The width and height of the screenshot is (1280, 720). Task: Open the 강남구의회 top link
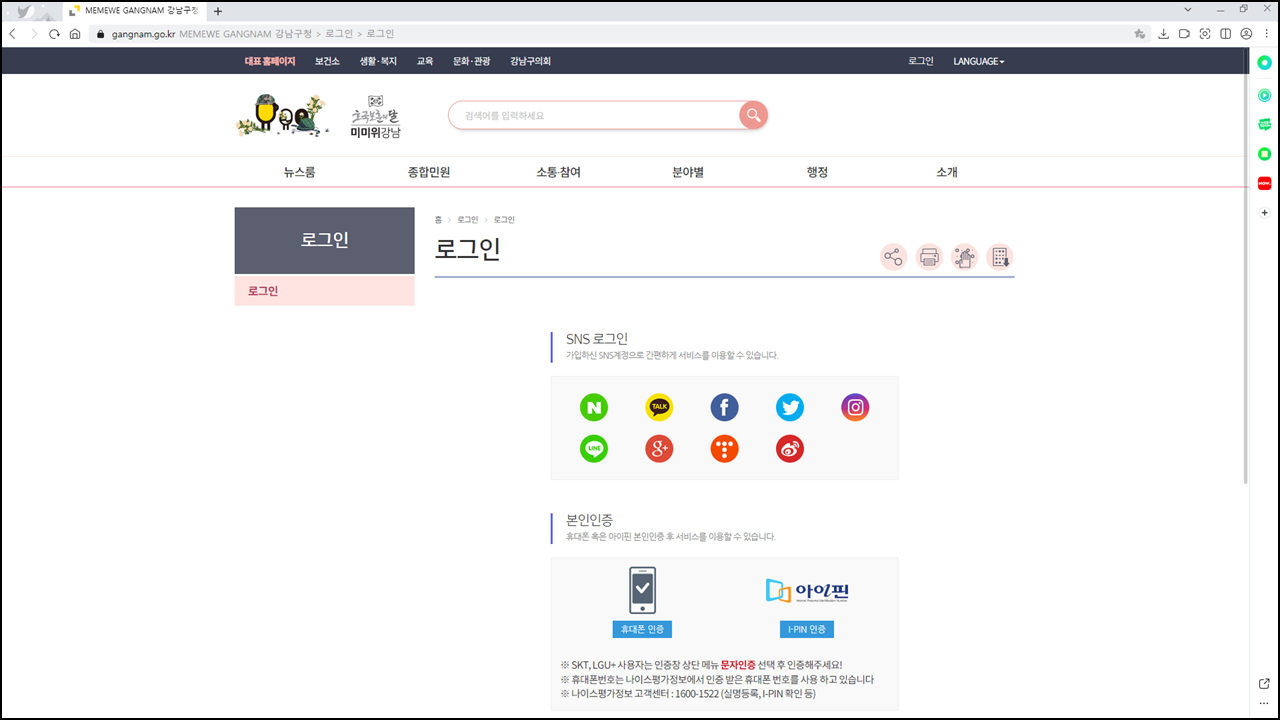[530, 61]
